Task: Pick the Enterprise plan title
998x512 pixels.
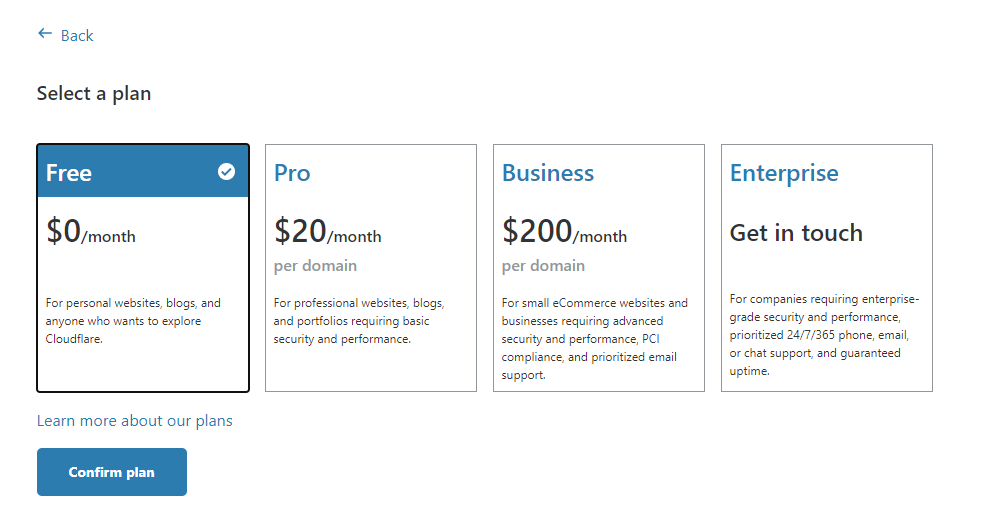Action: tap(784, 173)
